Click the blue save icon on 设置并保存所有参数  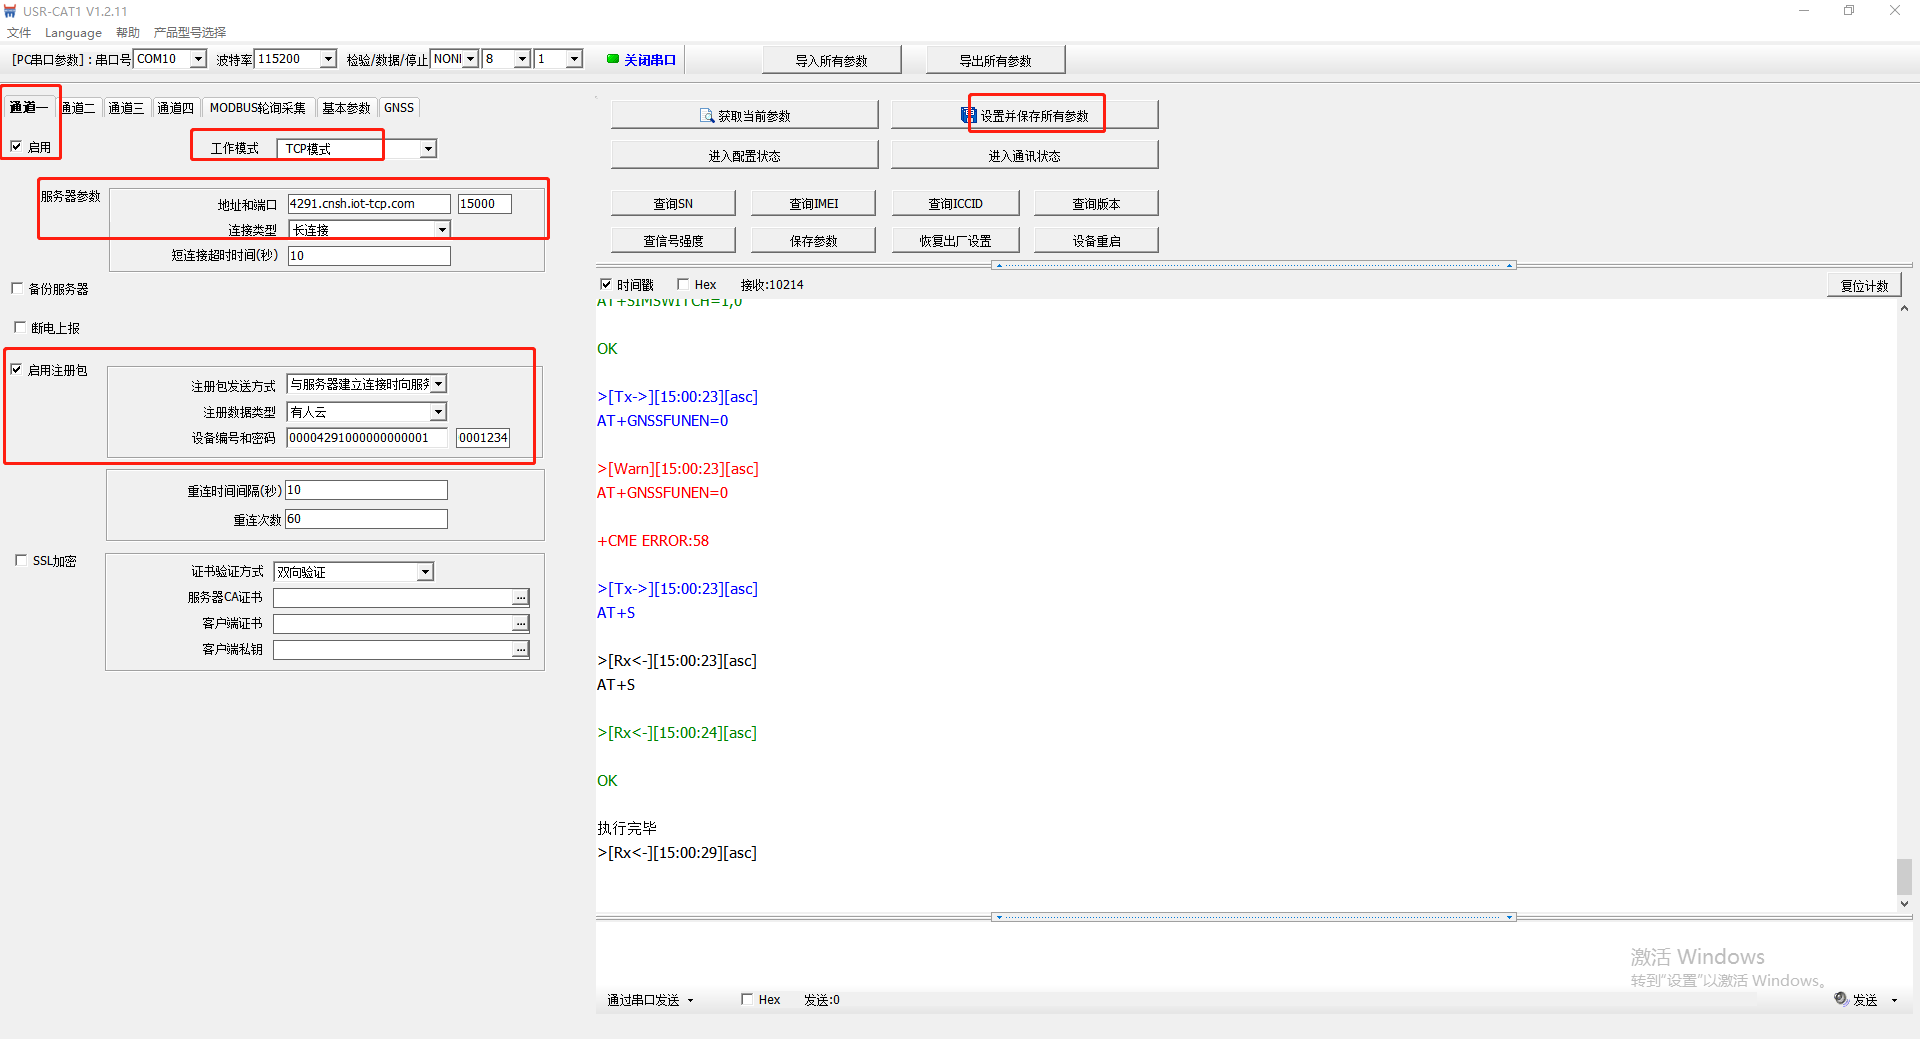pyautogui.click(x=968, y=116)
